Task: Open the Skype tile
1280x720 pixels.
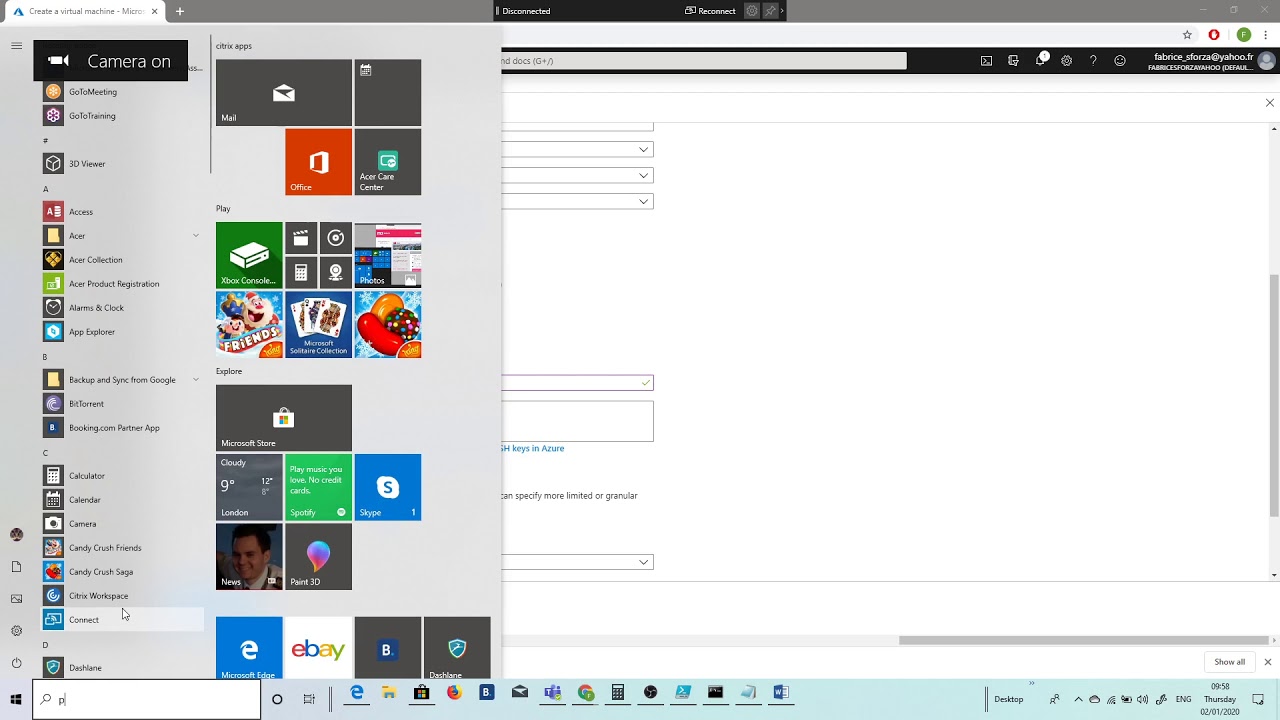Action: point(388,487)
